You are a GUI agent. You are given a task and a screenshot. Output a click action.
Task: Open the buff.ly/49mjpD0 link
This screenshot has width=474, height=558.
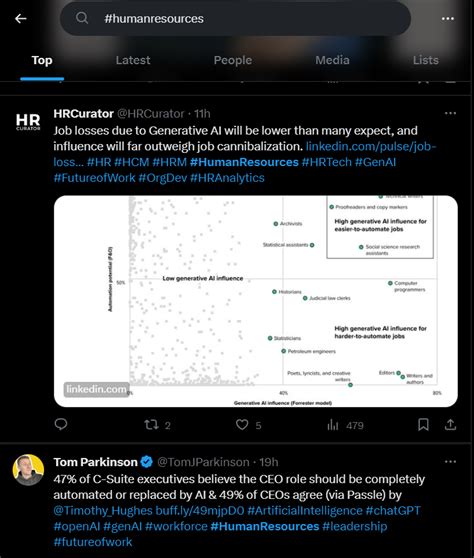[200, 511]
